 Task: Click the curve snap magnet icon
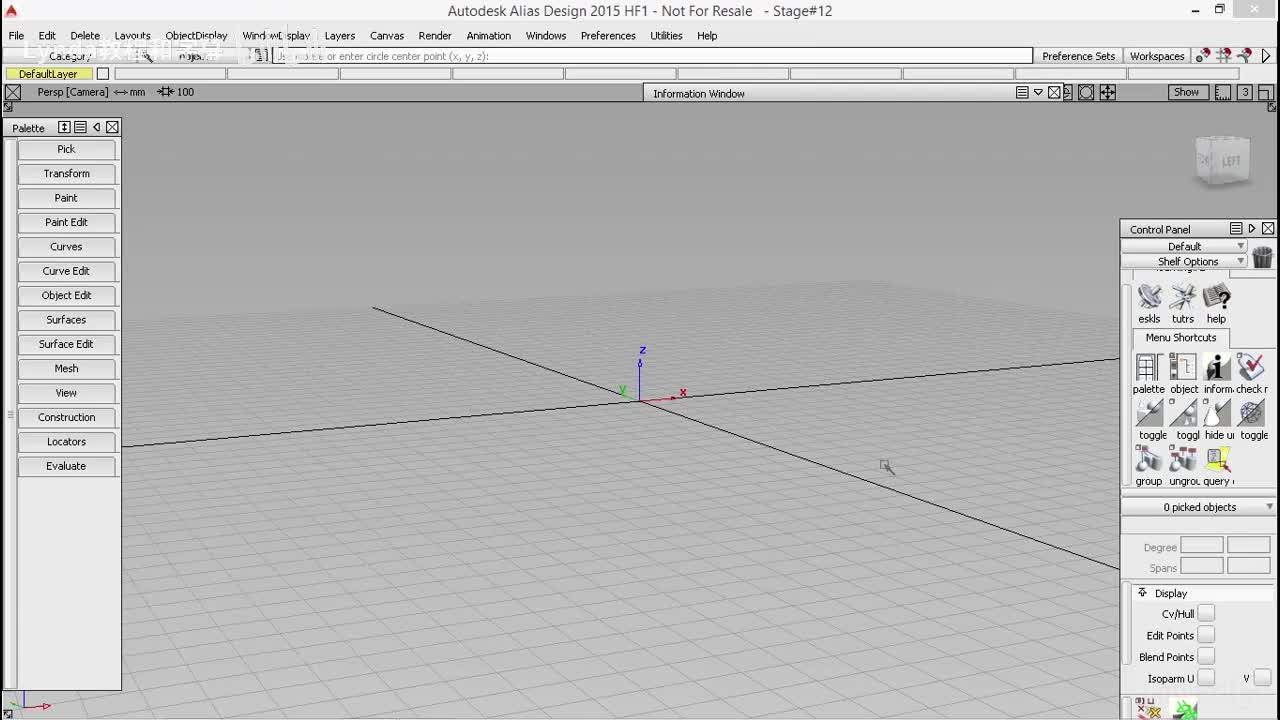1244,56
